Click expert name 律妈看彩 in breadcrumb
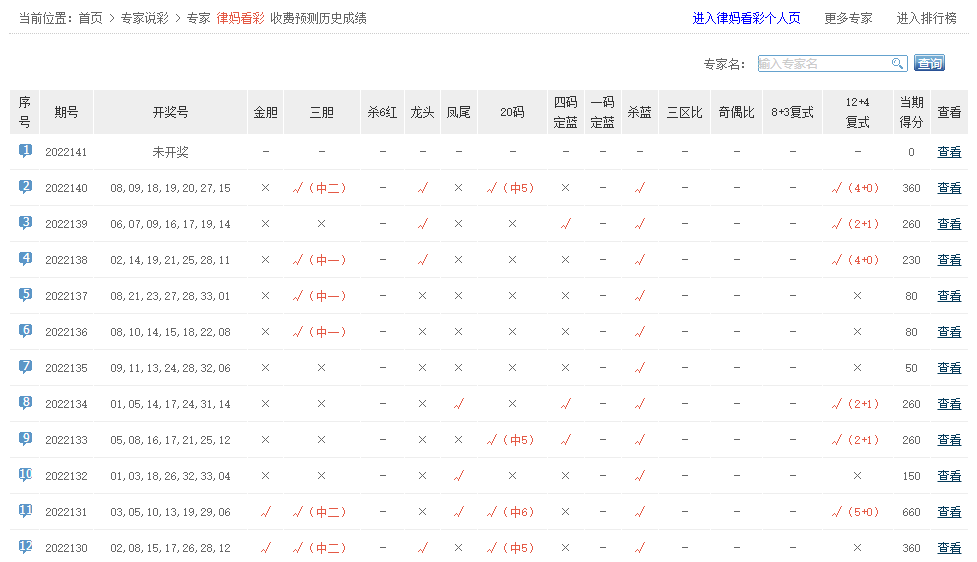977x562 pixels. pos(239,18)
